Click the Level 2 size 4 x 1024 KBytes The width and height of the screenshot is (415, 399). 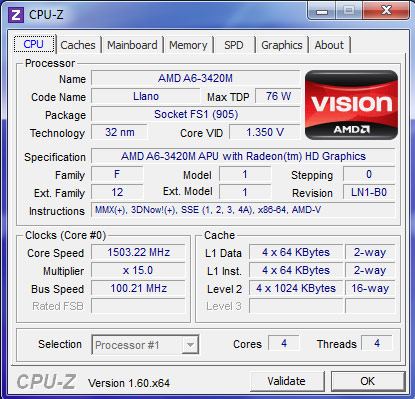coord(296,288)
